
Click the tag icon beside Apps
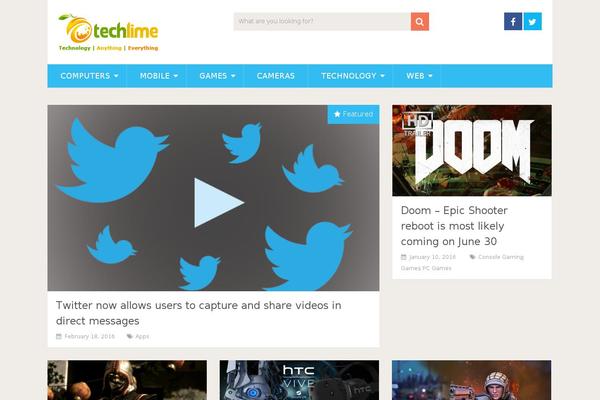[x=130, y=336]
